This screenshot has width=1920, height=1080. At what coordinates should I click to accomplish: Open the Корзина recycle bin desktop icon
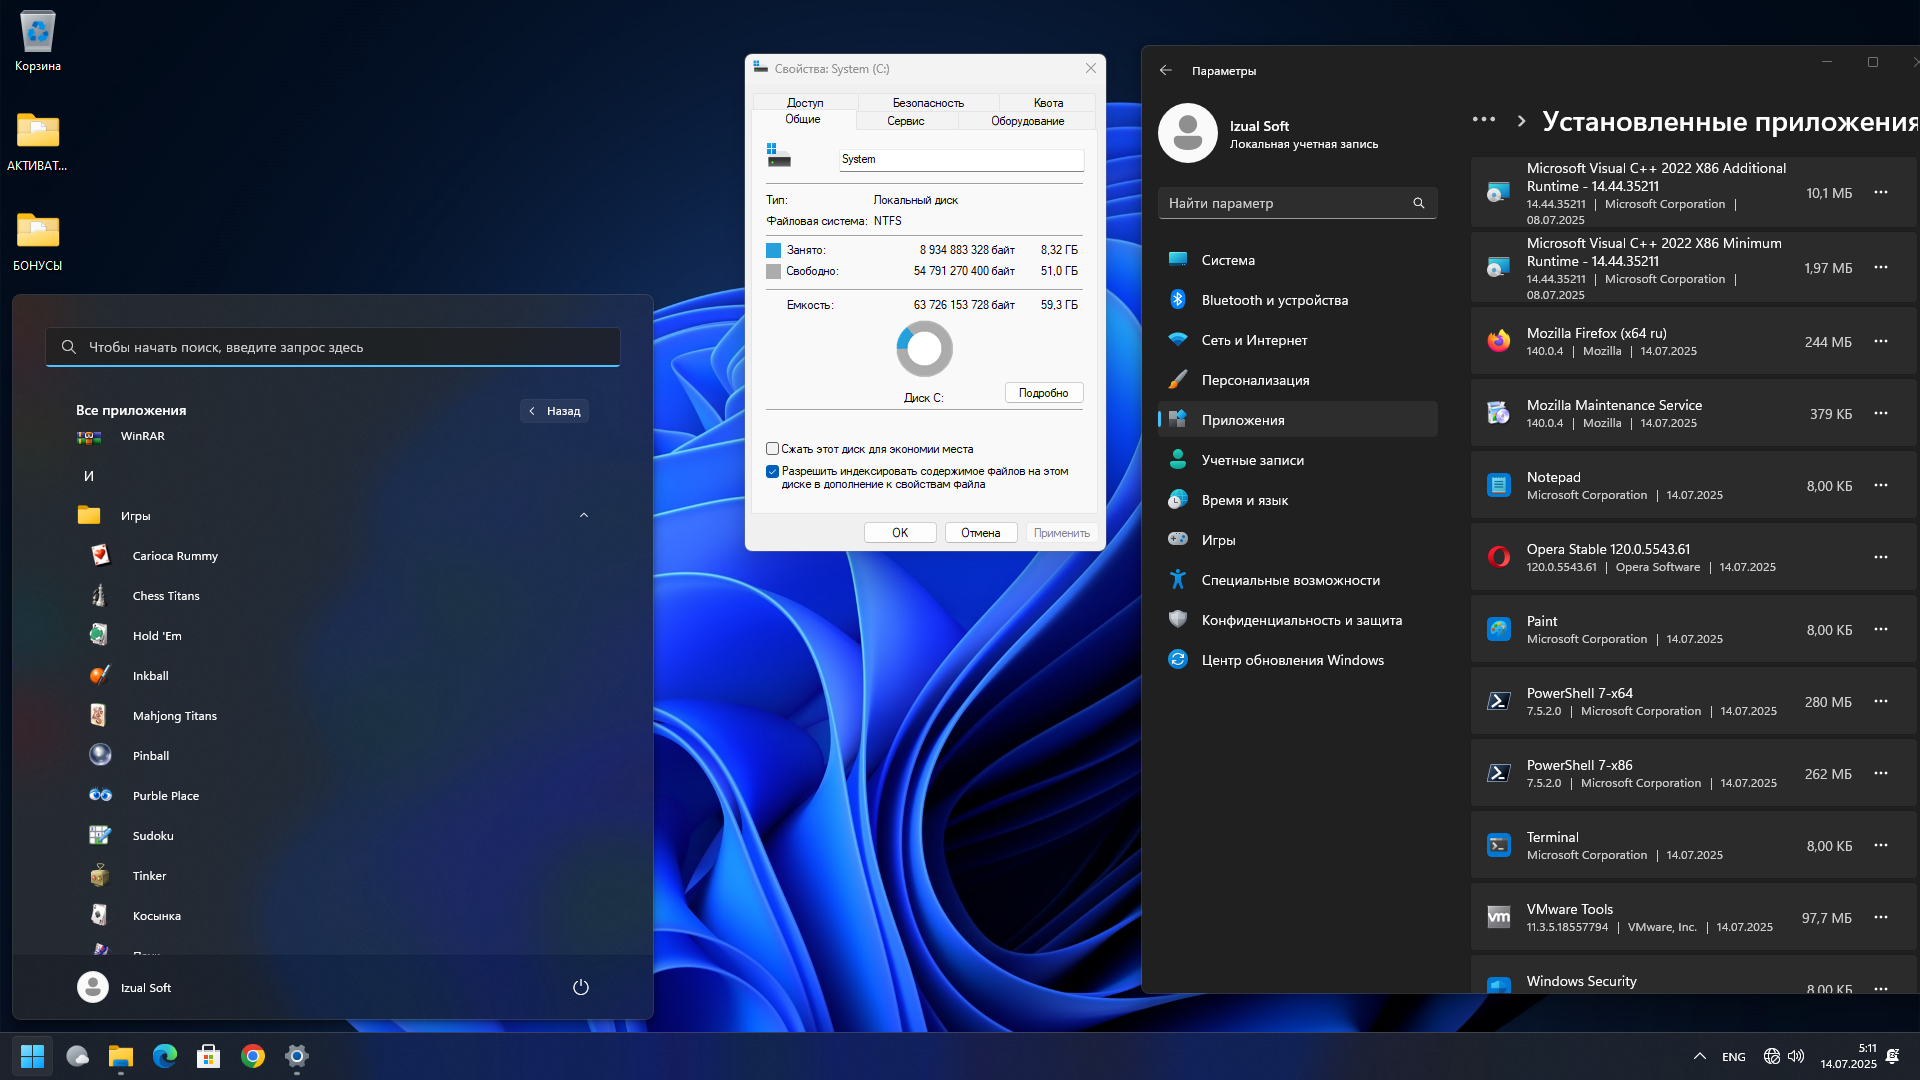(38, 42)
